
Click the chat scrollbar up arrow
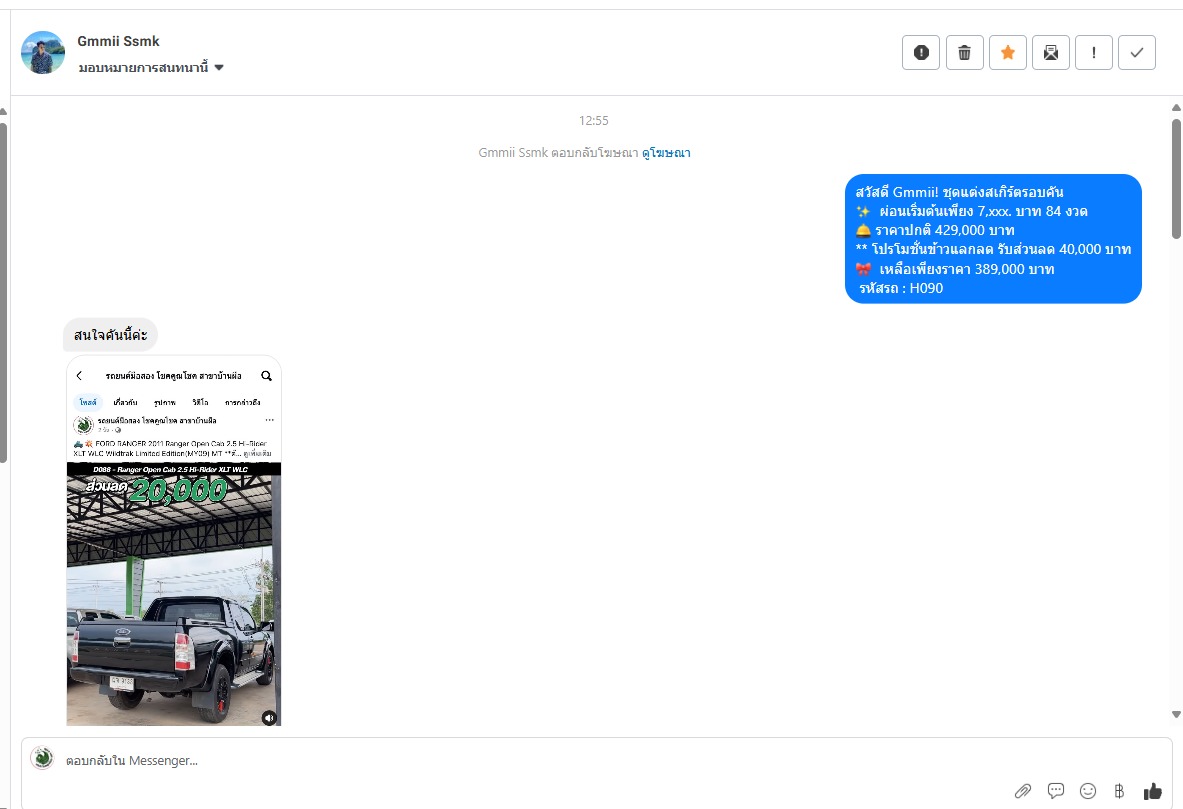tap(1176, 108)
